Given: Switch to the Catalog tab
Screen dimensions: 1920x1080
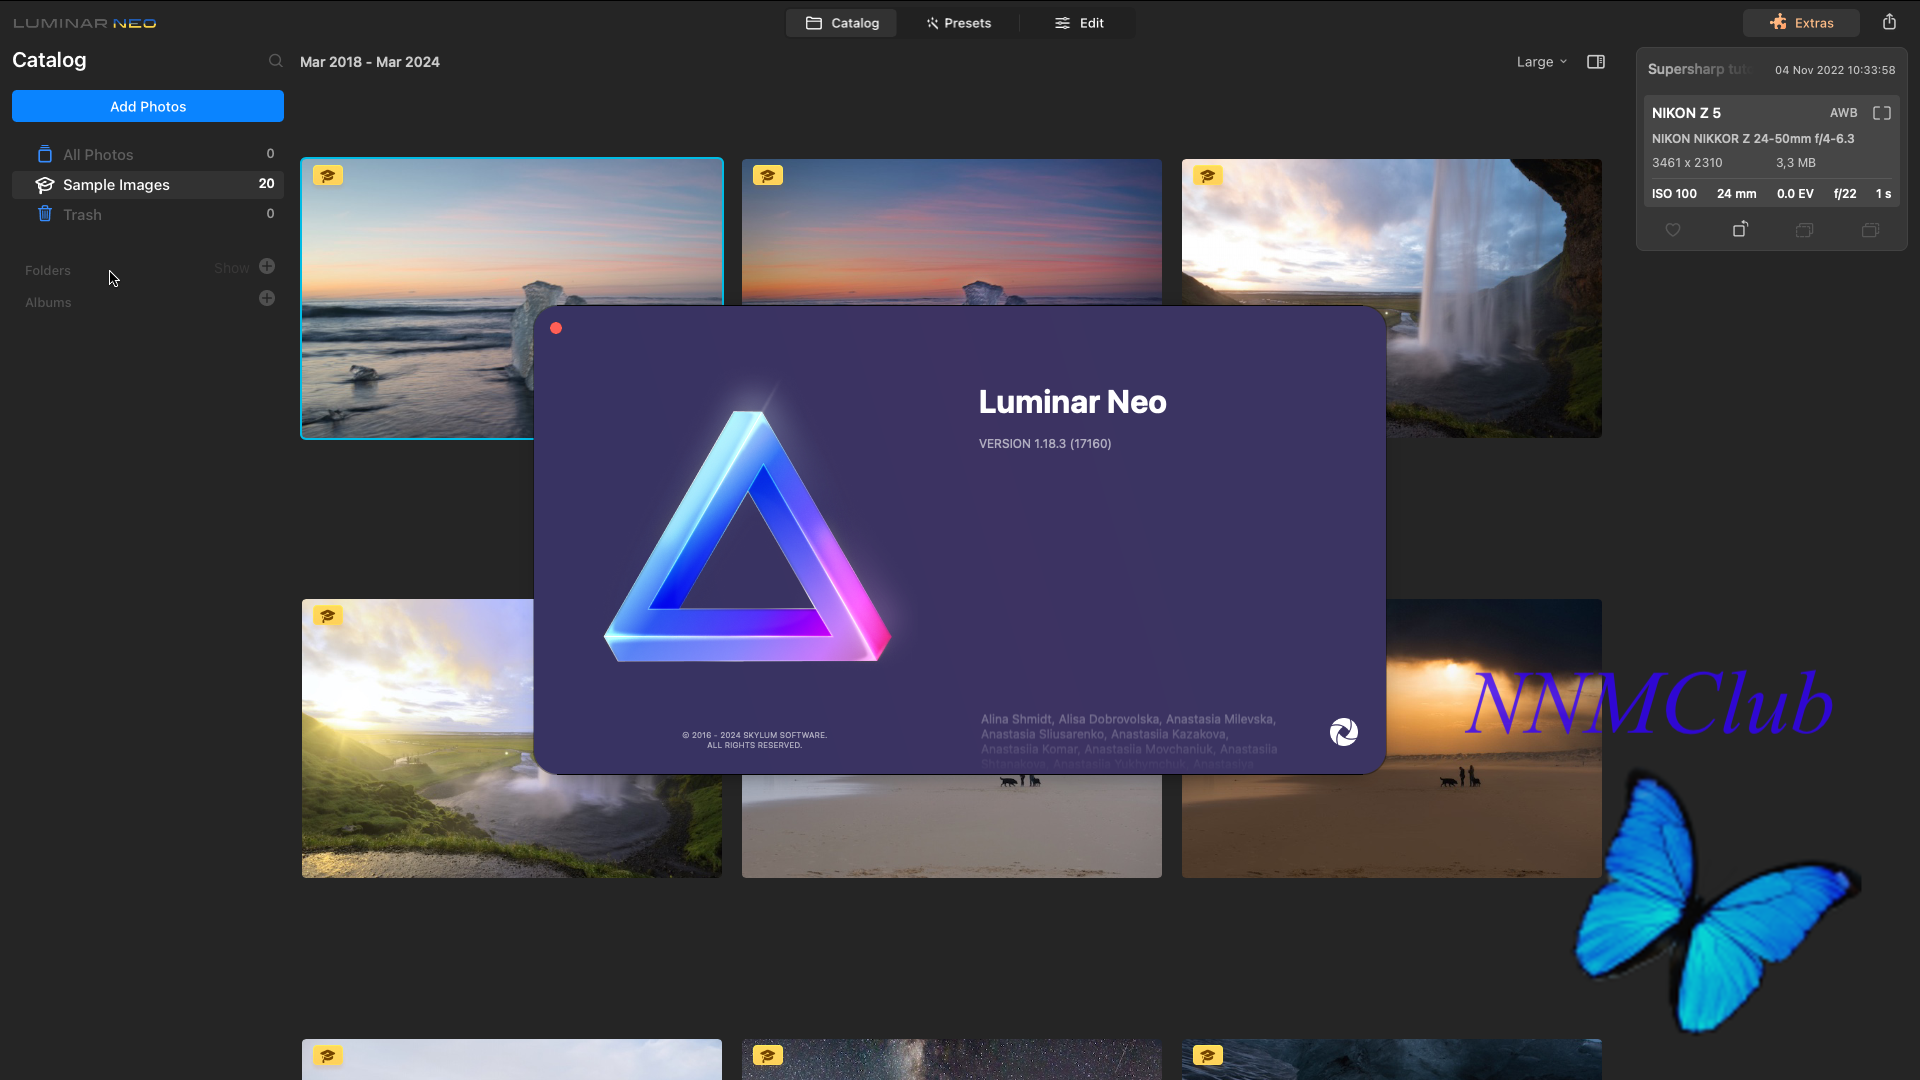Looking at the screenshot, I should [842, 23].
